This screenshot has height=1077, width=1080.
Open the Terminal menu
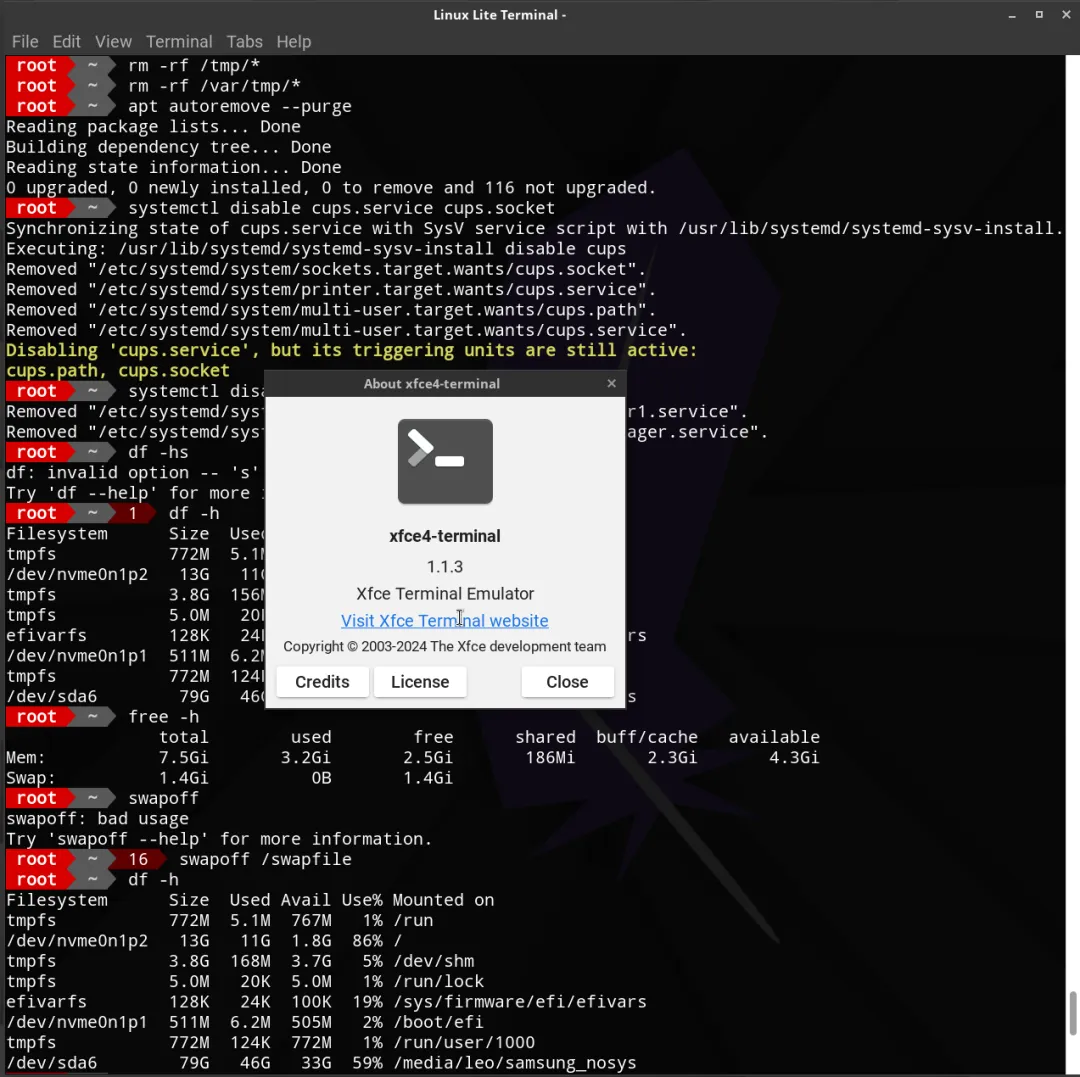coord(179,41)
